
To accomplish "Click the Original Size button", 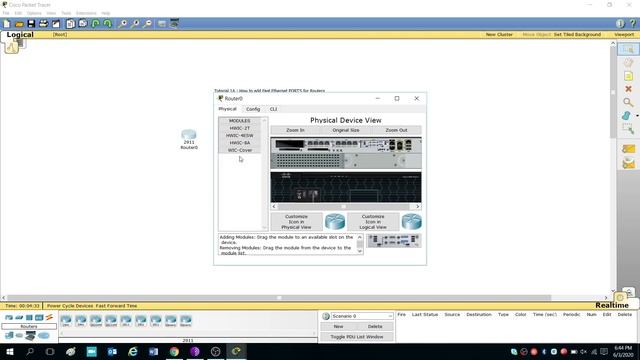I will point(346,130).
